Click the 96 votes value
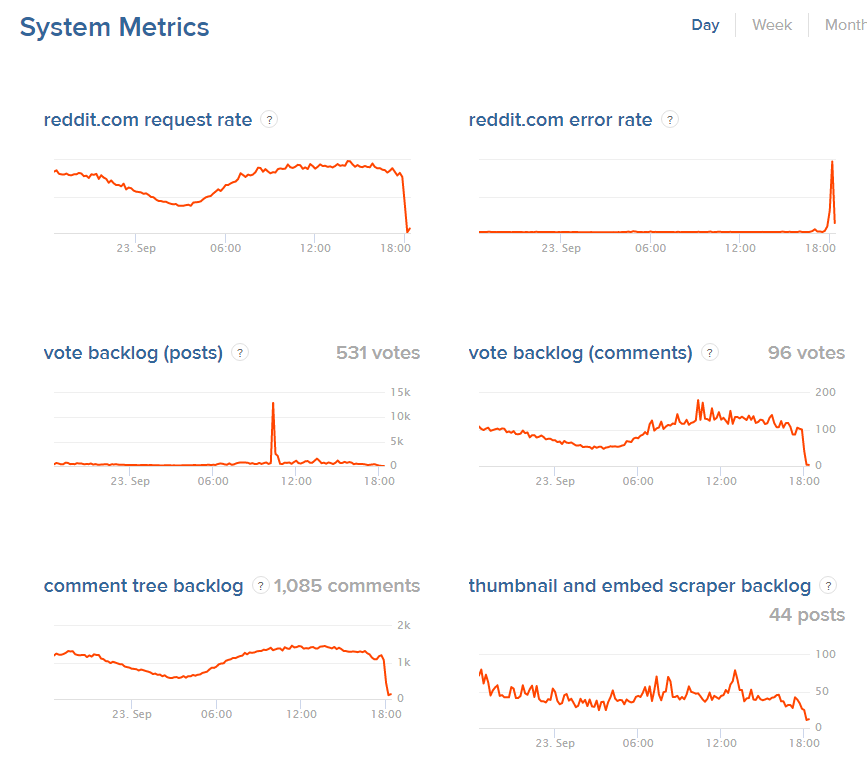867x779 pixels. coord(806,353)
